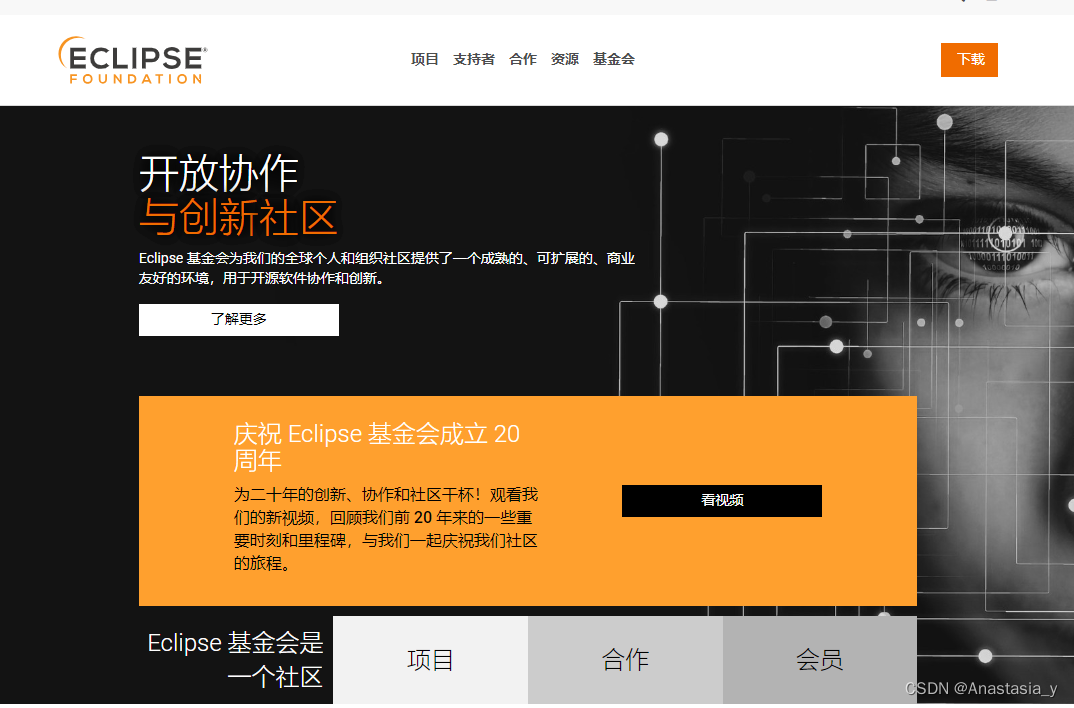Select the 合作 tab at the bottom
The image size is (1074, 708).
[x=625, y=660]
